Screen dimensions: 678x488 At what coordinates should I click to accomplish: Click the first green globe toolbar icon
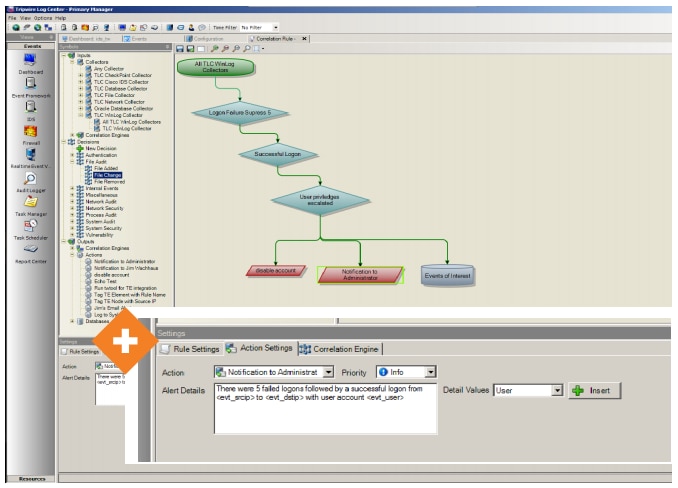click(x=16, y=27)
